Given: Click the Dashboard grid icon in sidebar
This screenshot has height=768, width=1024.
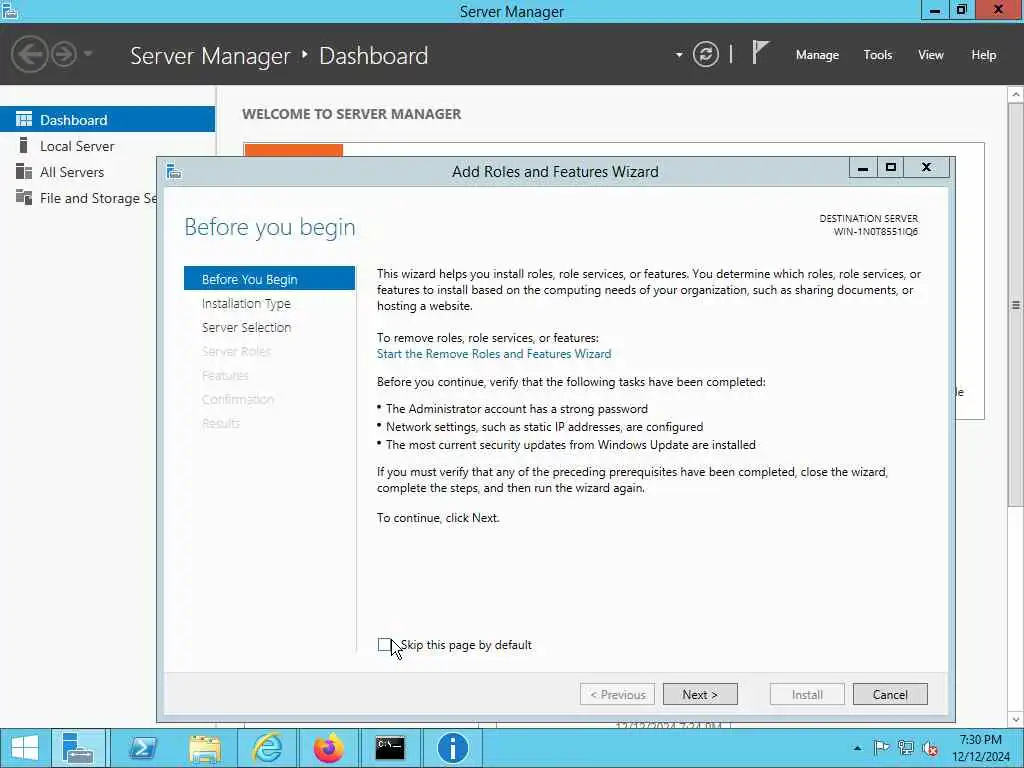Looking at the screenshot, I should point(24,119).
